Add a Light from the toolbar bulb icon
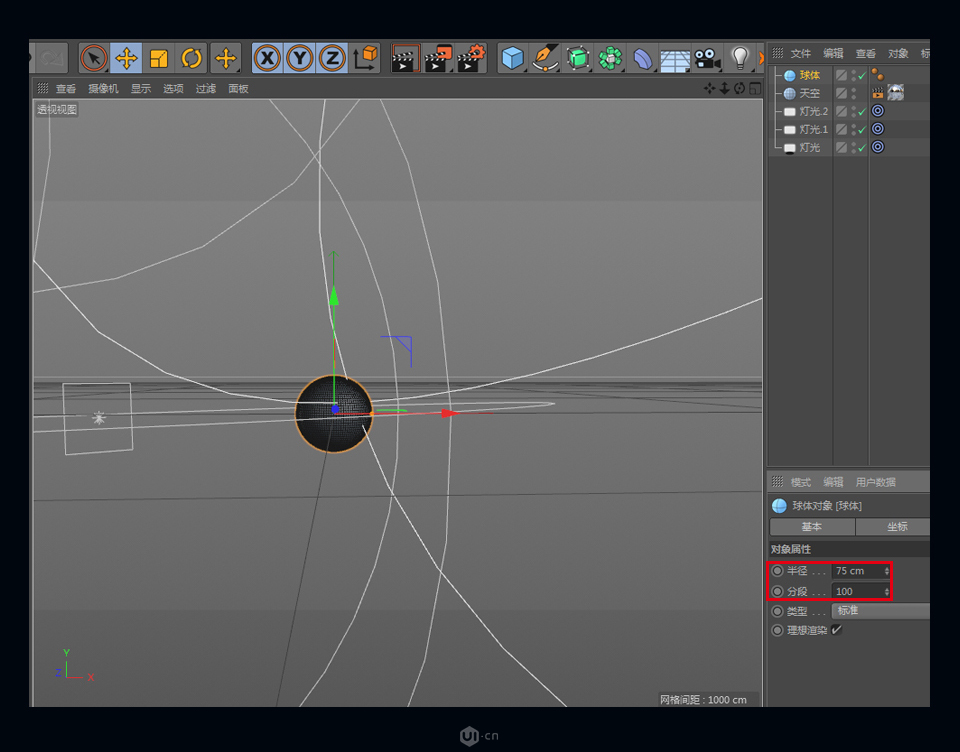The height and width of the screenshot is (752, 960). coord(740,58)
